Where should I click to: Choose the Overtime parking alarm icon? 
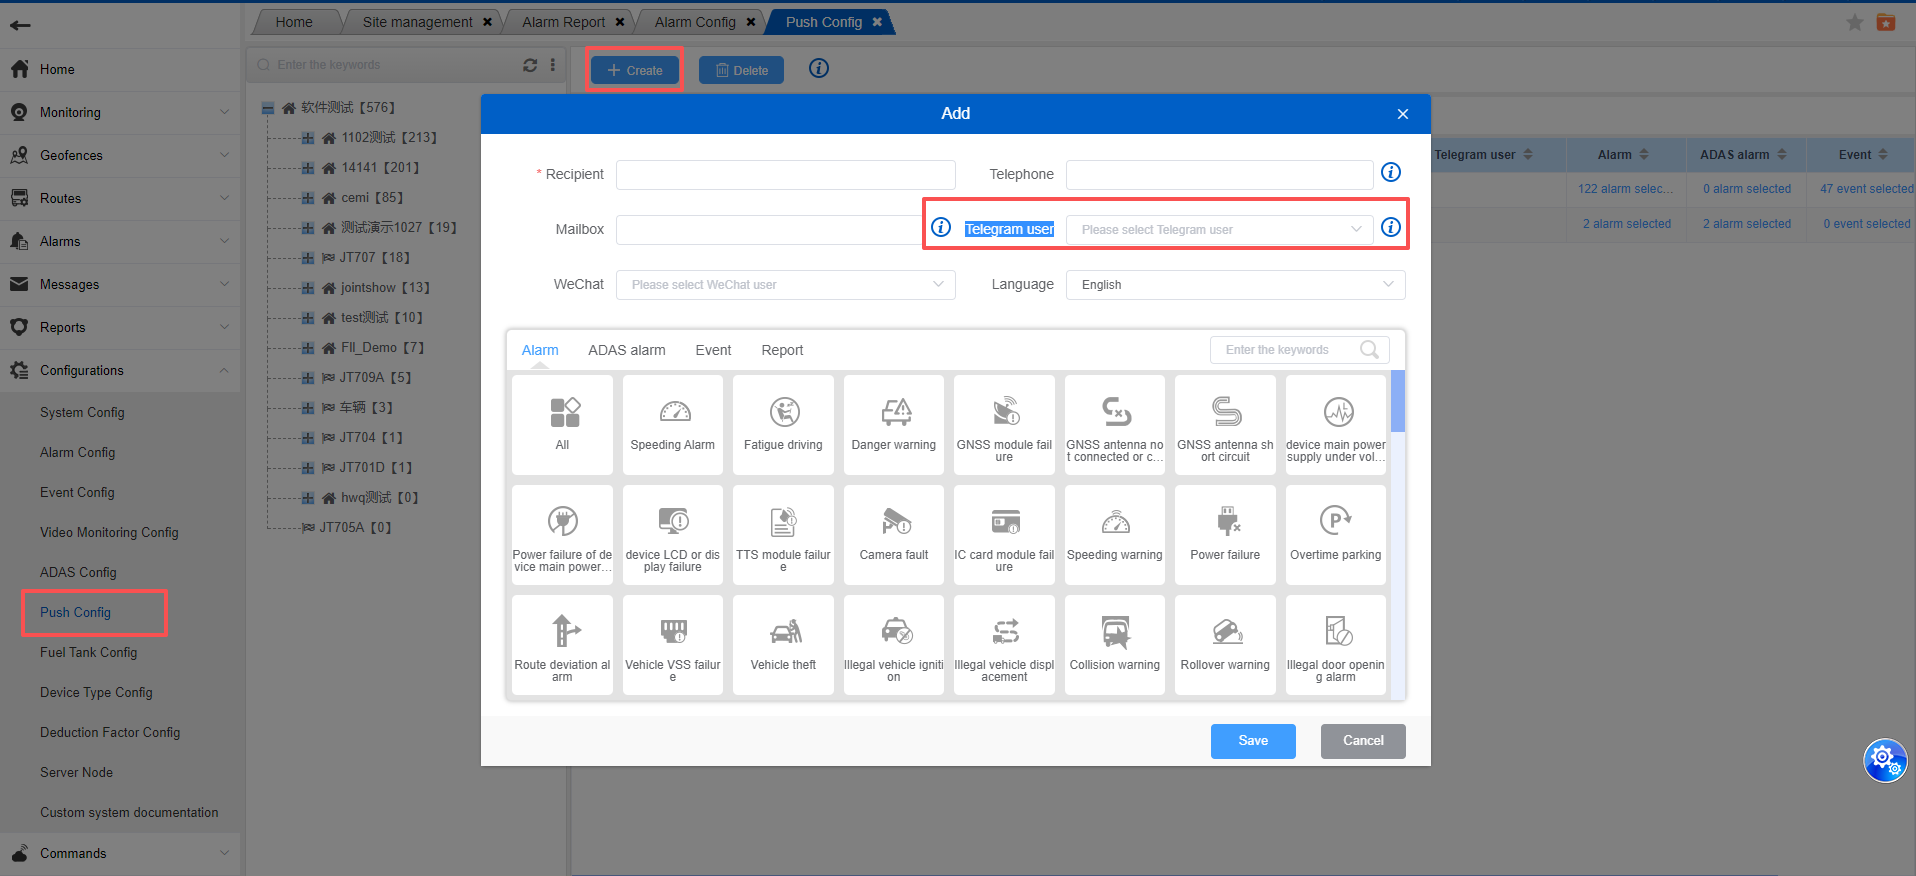pos(1336,534)
